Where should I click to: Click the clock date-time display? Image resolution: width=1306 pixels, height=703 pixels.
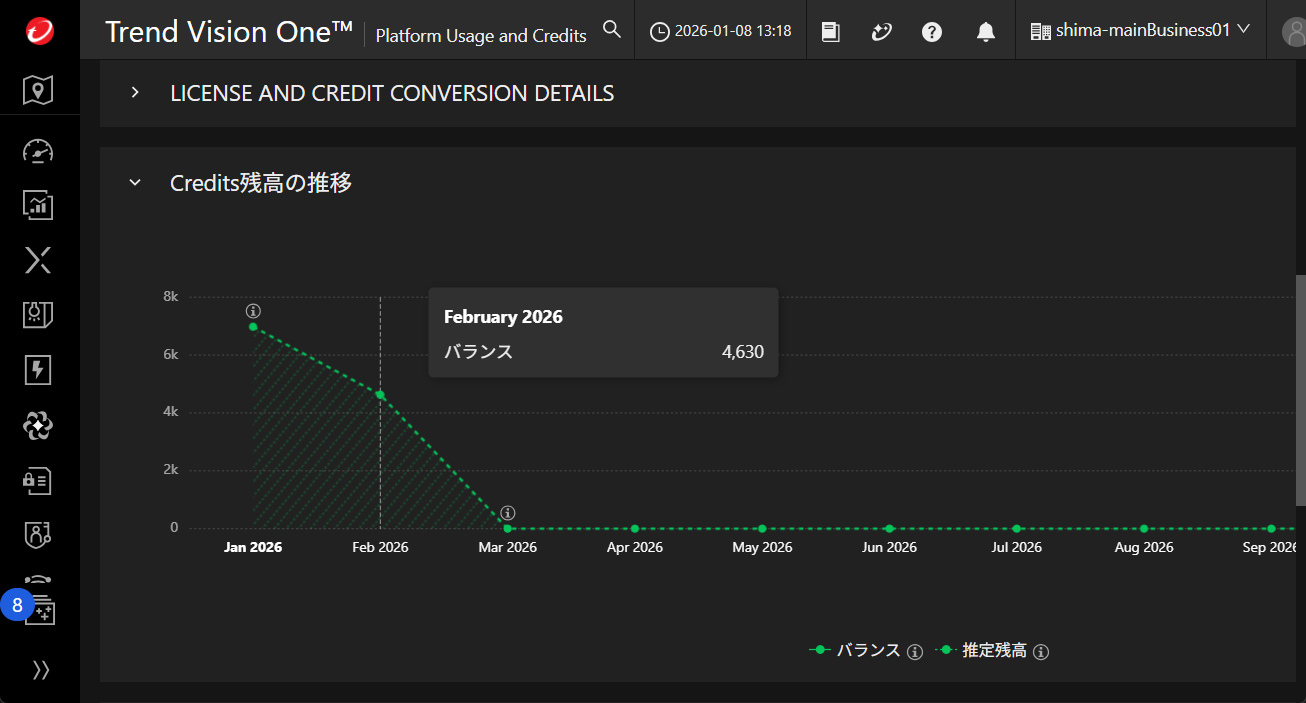tap(721, 31)
